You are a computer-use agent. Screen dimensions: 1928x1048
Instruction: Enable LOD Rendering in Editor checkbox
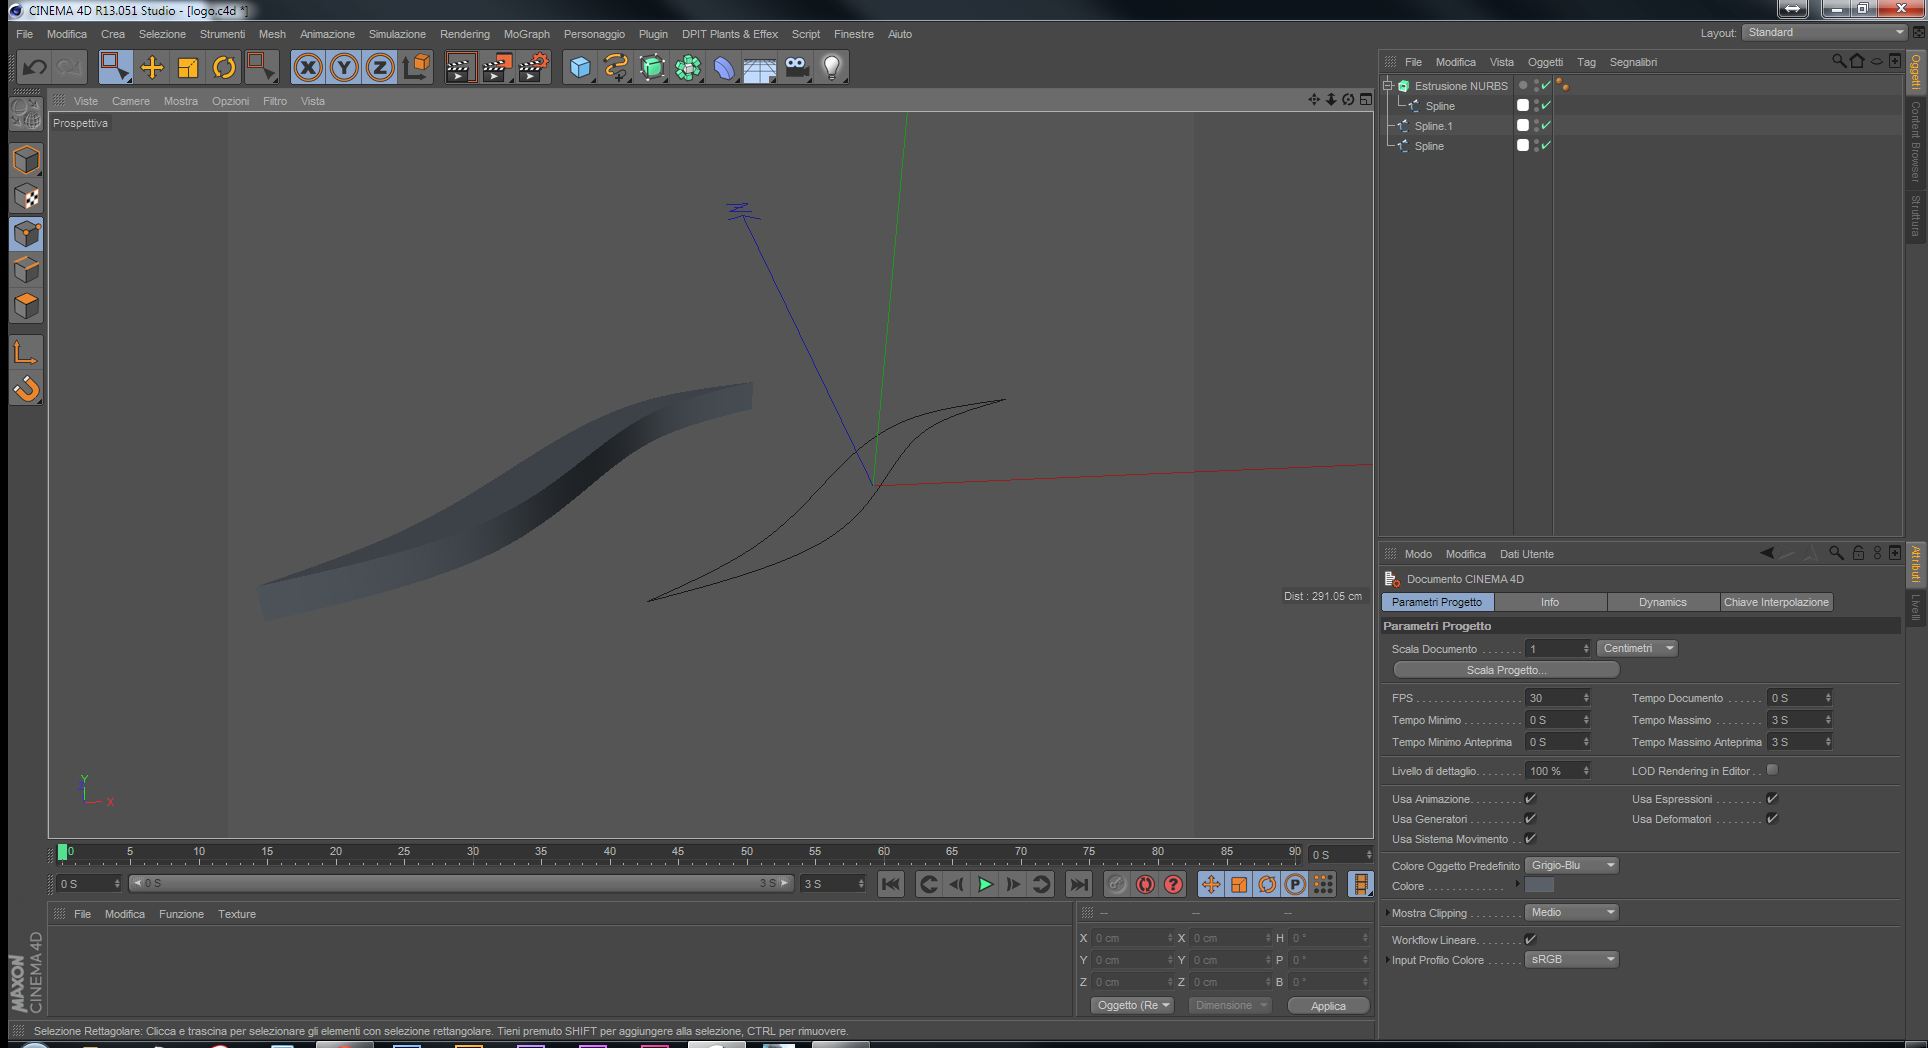[1772, 770]
